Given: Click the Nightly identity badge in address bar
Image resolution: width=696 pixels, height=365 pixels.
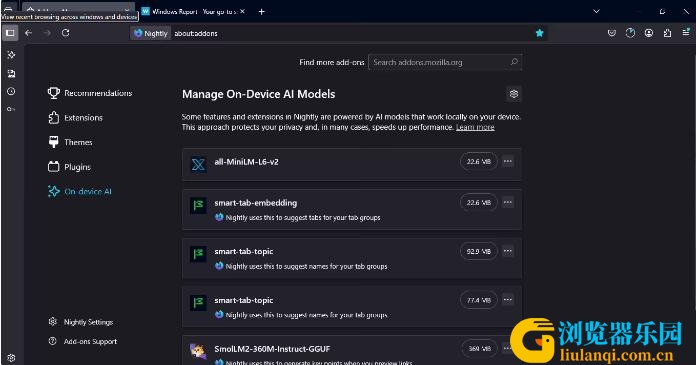Looking at the screenshot, I should [x=150, y=33].
